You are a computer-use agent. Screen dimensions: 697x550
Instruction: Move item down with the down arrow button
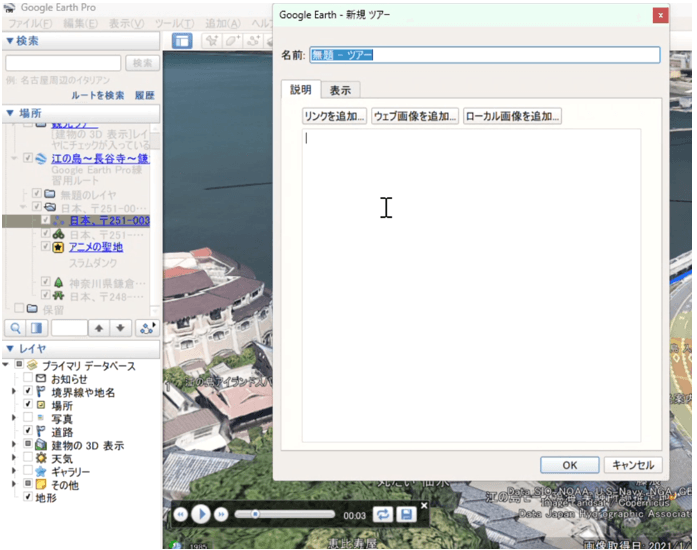(x=120, y=328)
